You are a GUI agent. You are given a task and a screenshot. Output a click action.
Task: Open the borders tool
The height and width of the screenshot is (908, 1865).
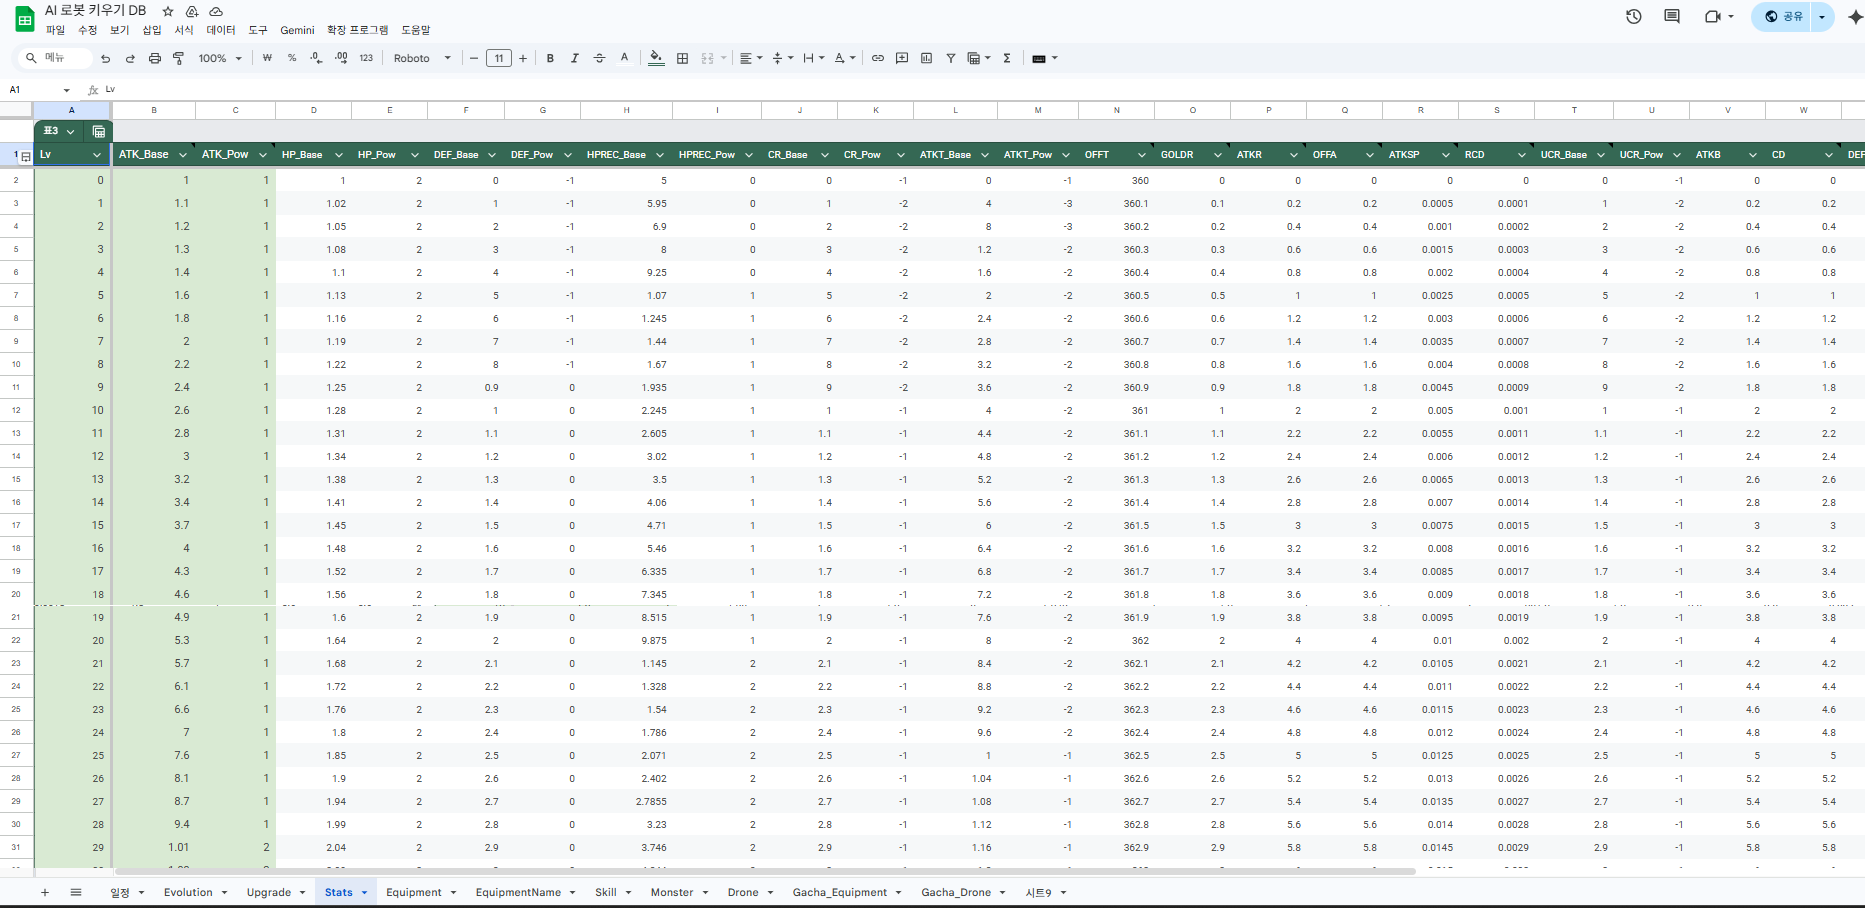682,58
